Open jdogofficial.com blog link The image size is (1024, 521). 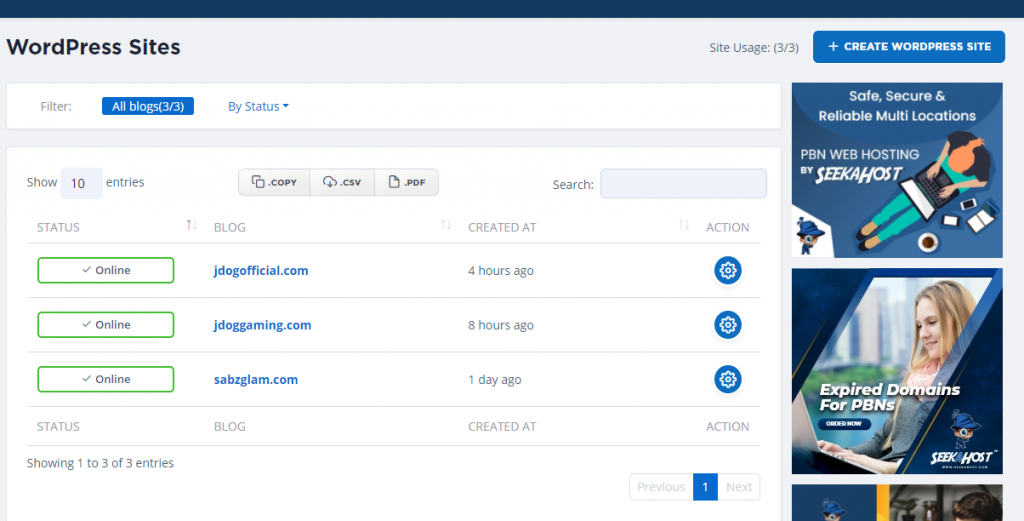click(x=261, y=270)
